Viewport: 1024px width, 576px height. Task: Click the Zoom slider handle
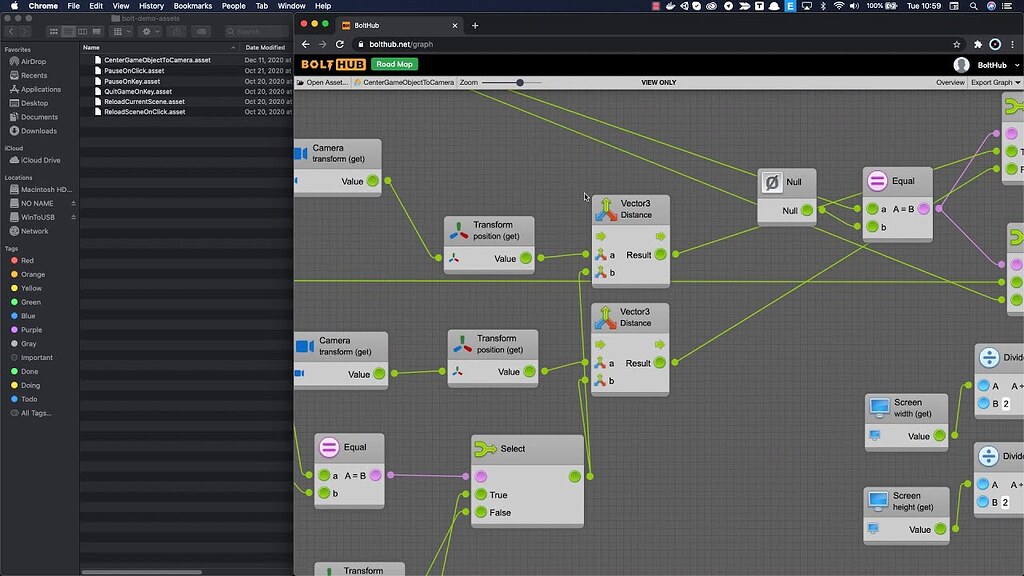pos(520,82)
